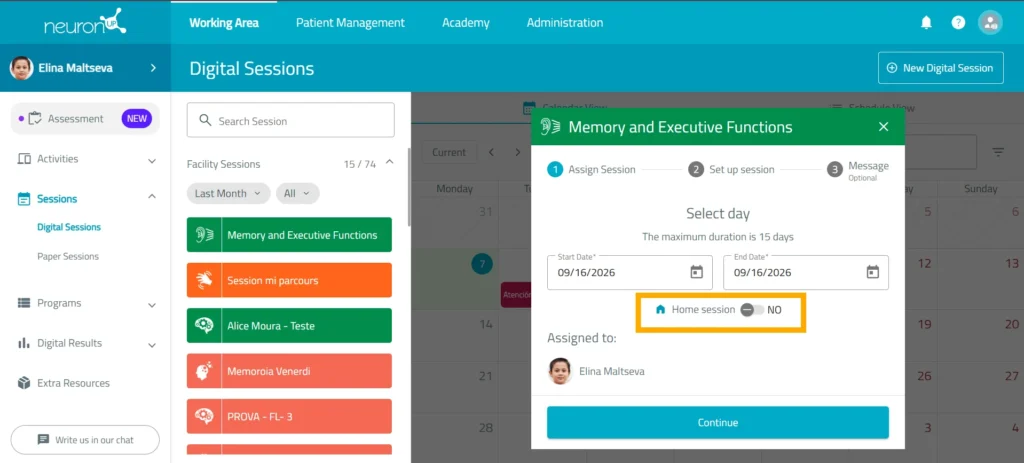Click the Digital Results bar chart icon
The image size is (1024, 463).
click(24, 343)
